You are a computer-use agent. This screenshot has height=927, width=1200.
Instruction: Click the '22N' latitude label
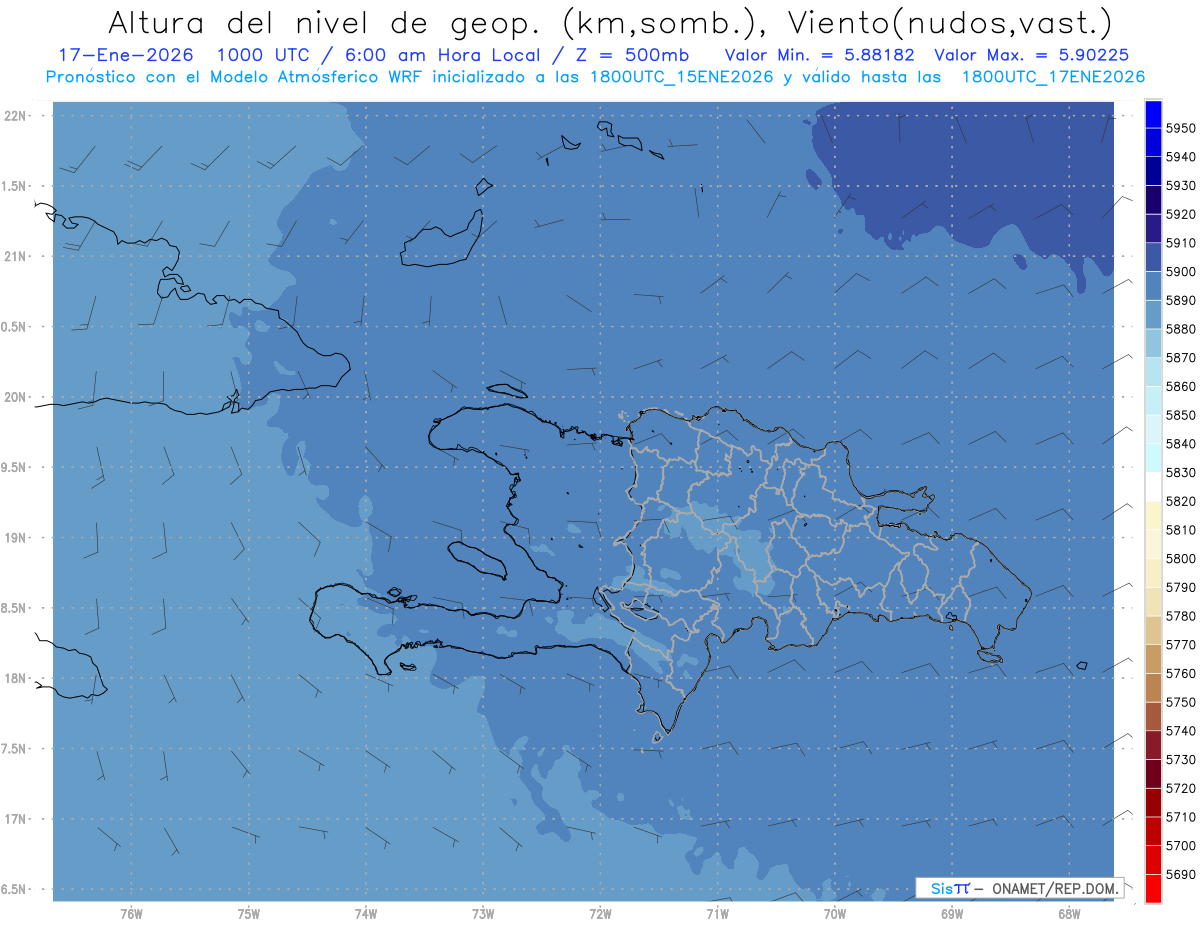(x=17, y=115)
